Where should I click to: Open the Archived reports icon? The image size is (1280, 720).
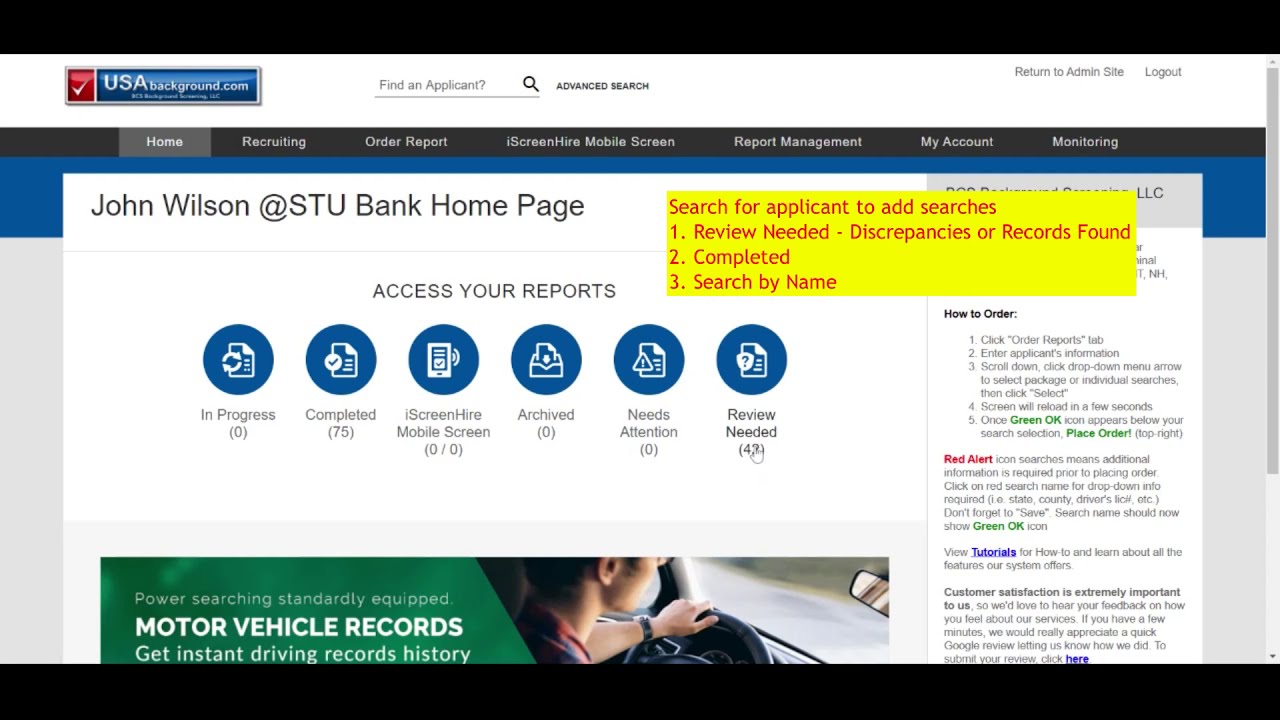click(546, 360)
